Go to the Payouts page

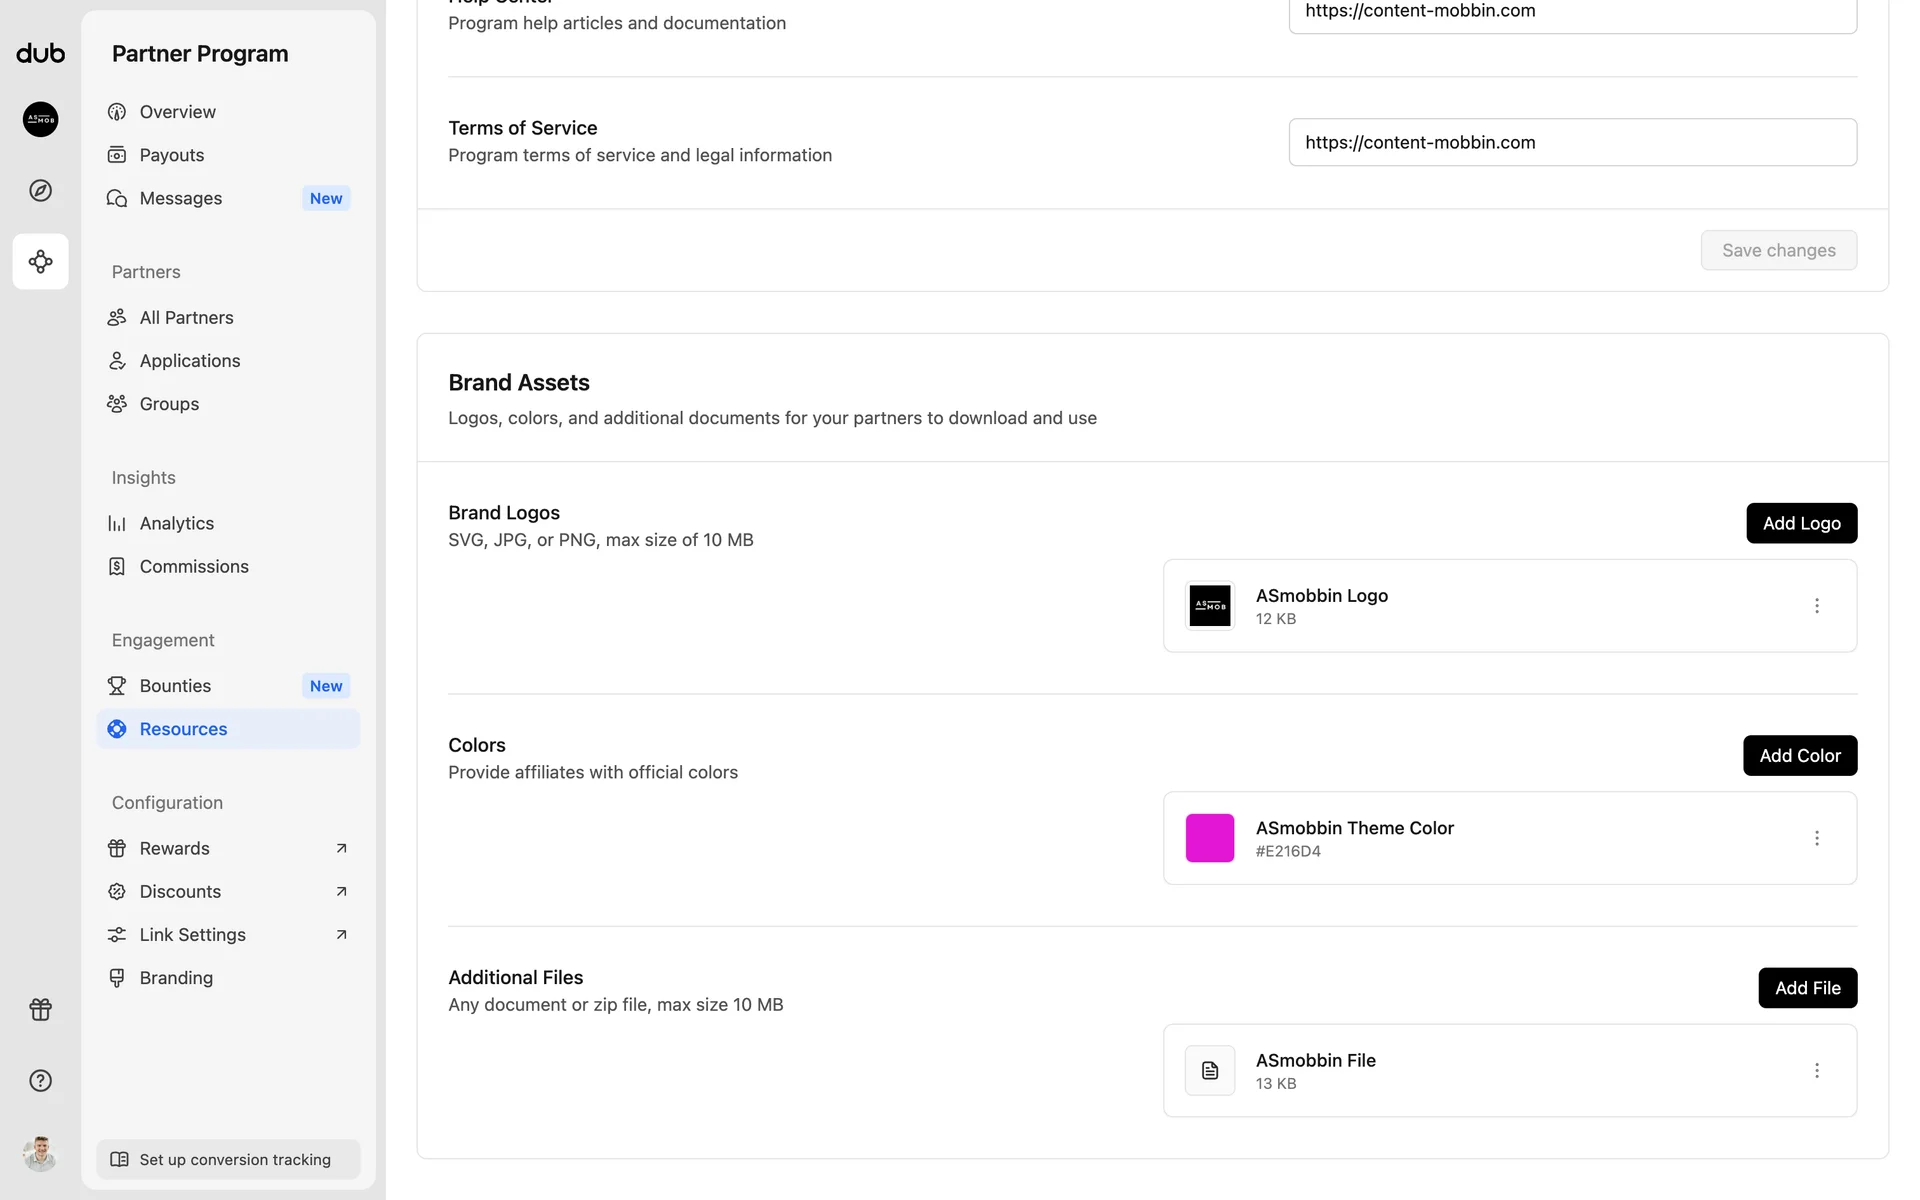(171, 155)
